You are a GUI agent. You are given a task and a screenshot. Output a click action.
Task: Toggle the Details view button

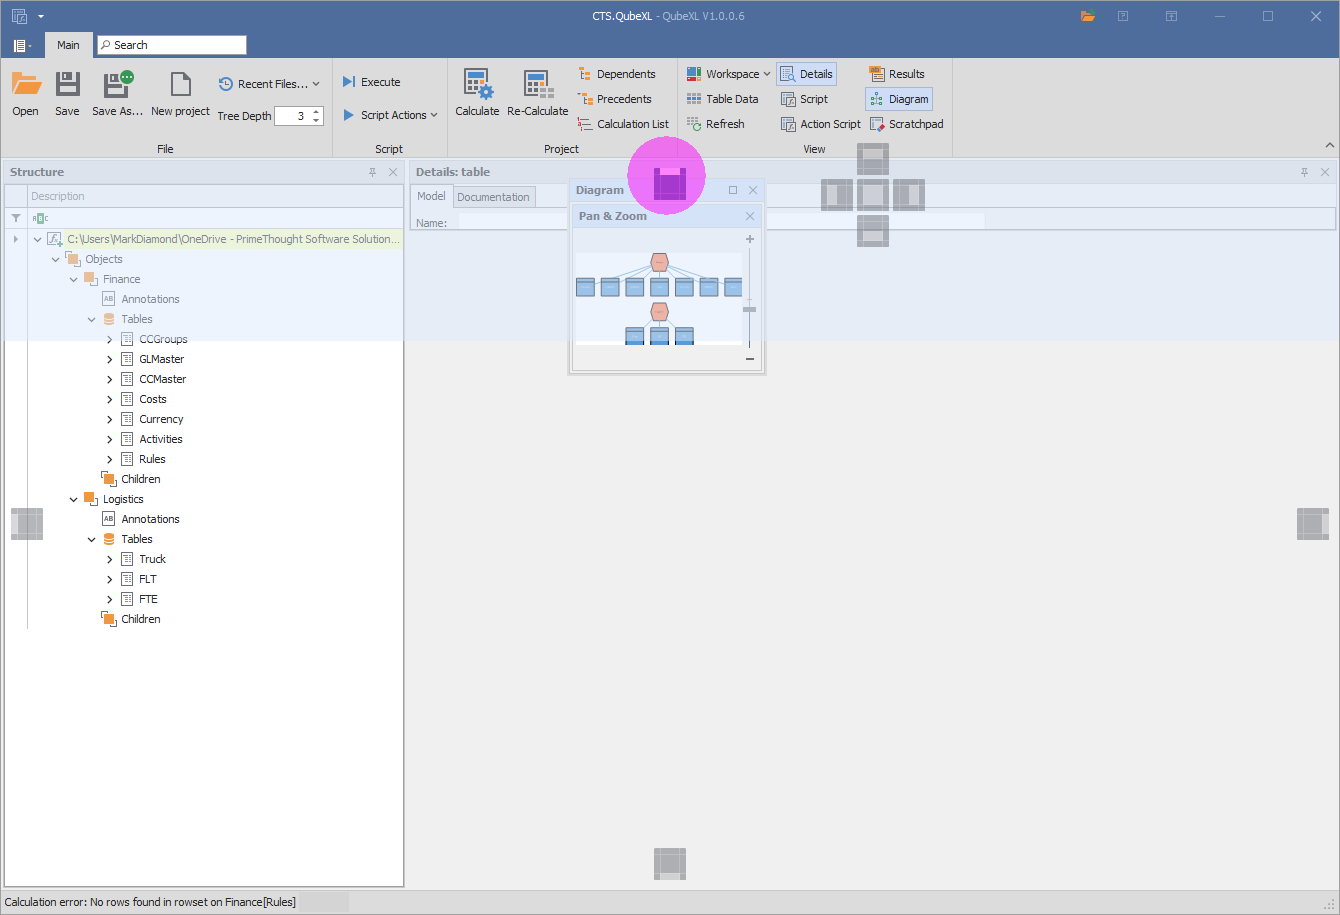(806, 74)
